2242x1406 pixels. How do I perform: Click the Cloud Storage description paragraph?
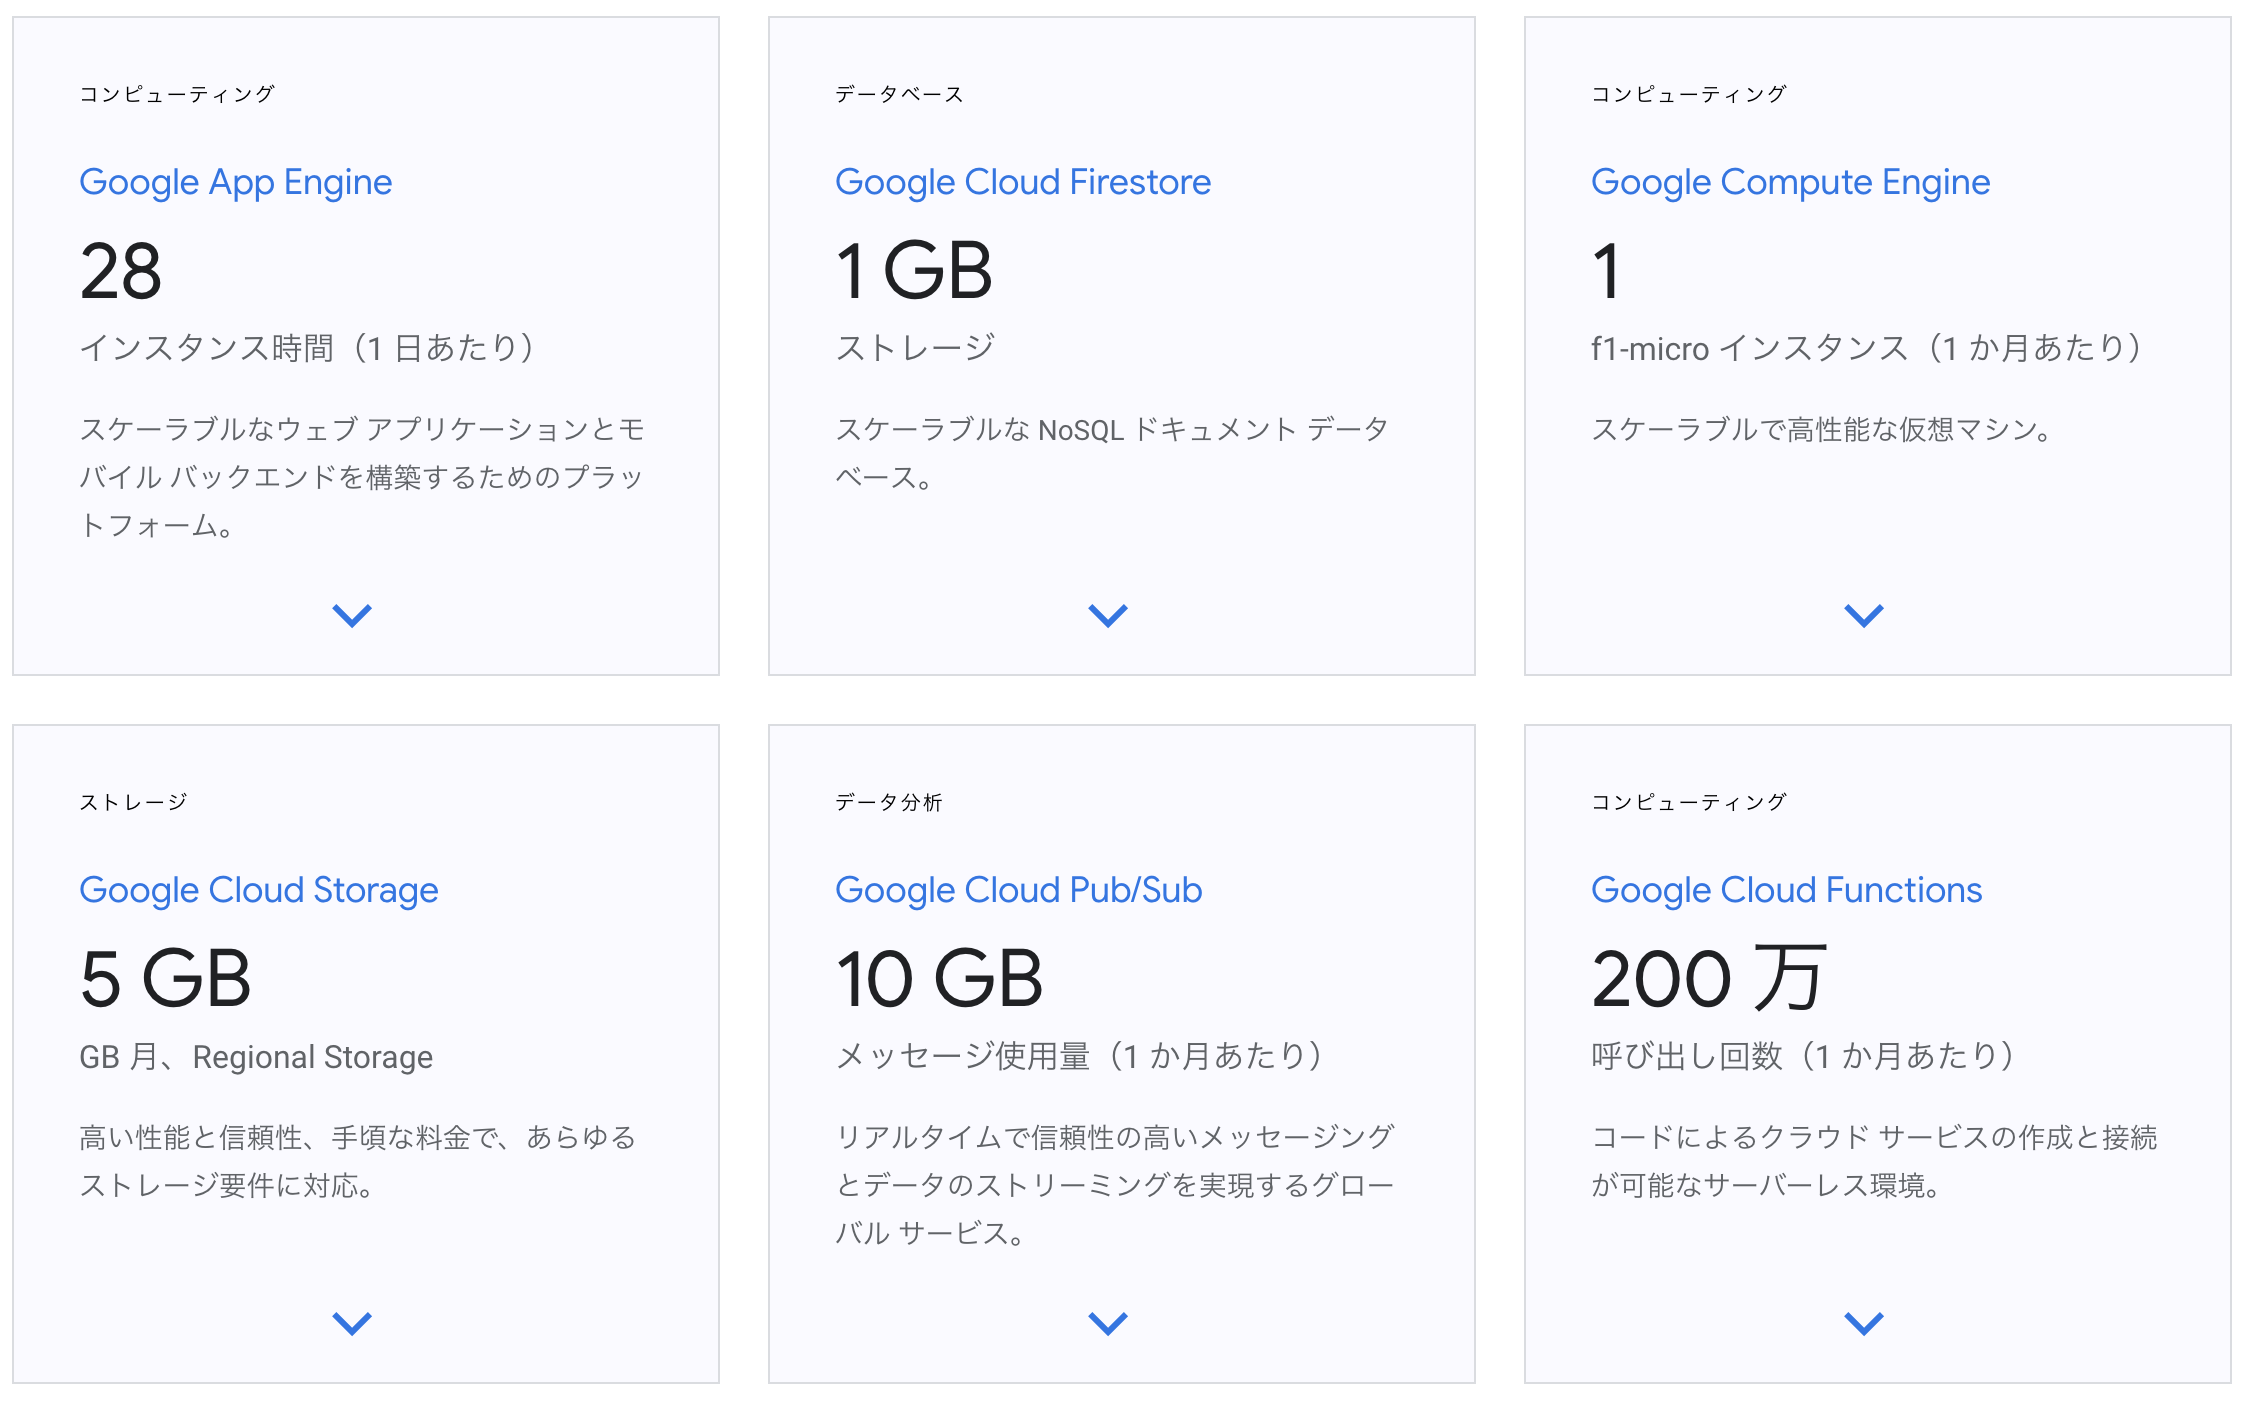tap(358, 1161)
